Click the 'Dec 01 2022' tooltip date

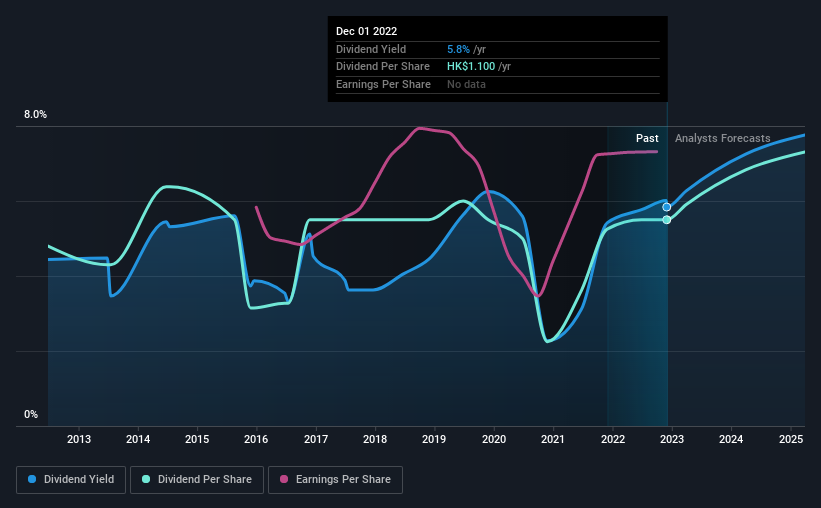pyautogui.click(x=367, y=31)
